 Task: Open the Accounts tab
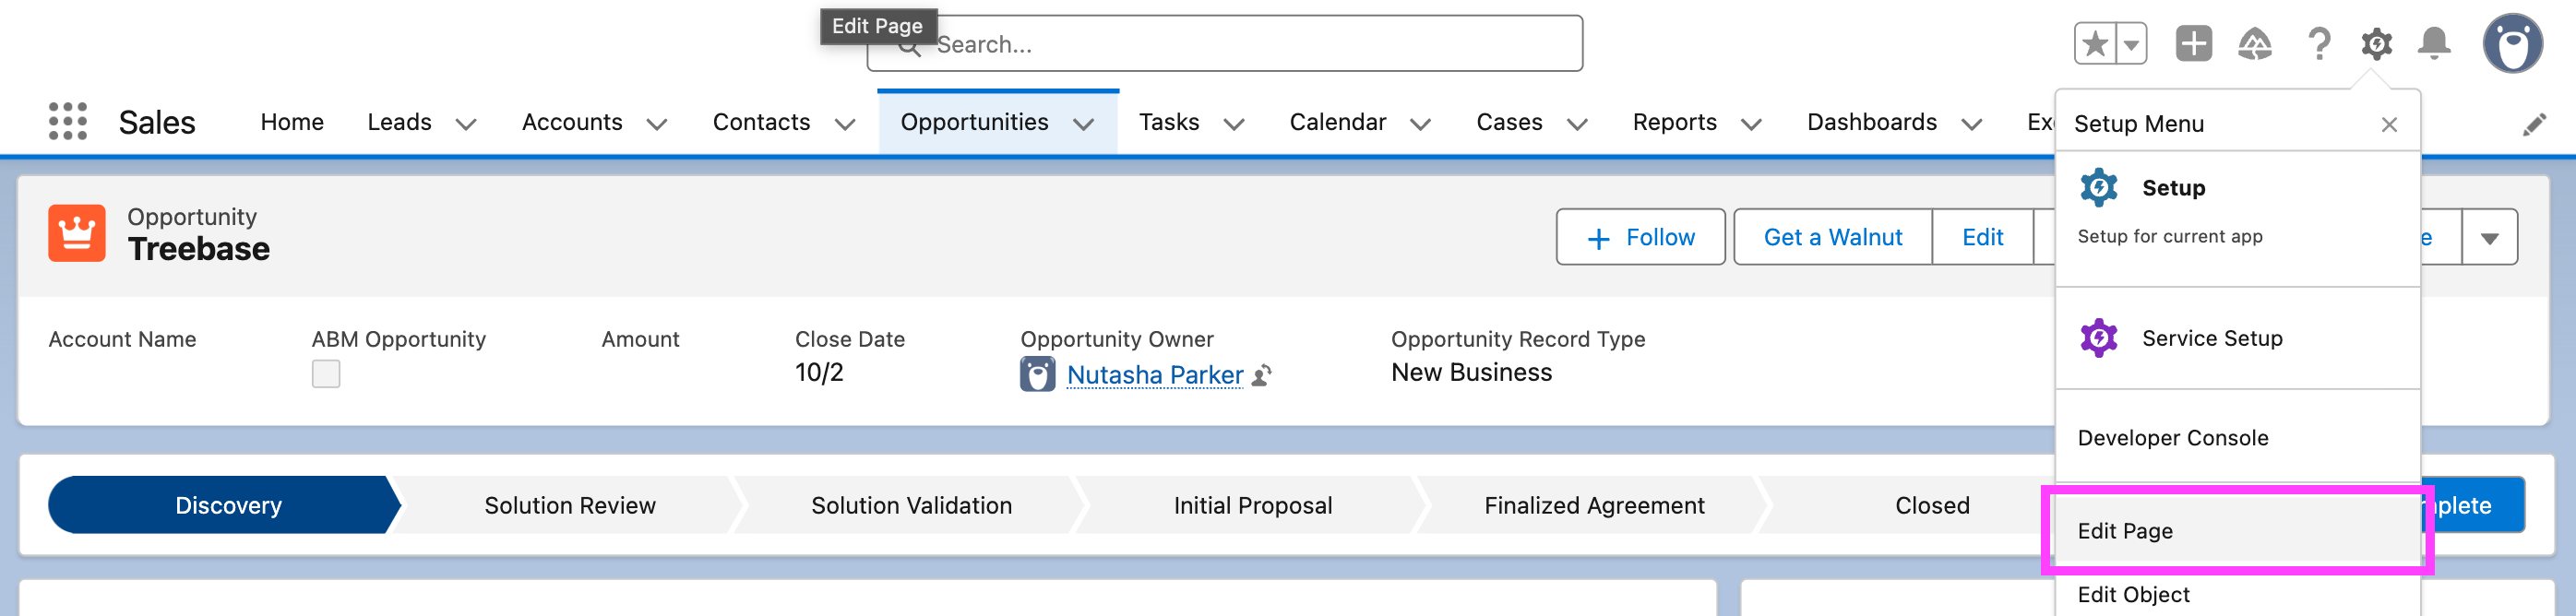coord(572,122)
